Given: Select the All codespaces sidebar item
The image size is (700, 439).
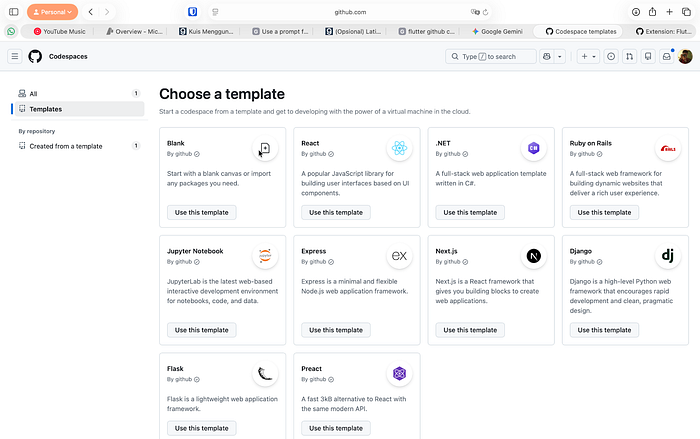Looking at the screenshot, I should [x=34, y=93].
